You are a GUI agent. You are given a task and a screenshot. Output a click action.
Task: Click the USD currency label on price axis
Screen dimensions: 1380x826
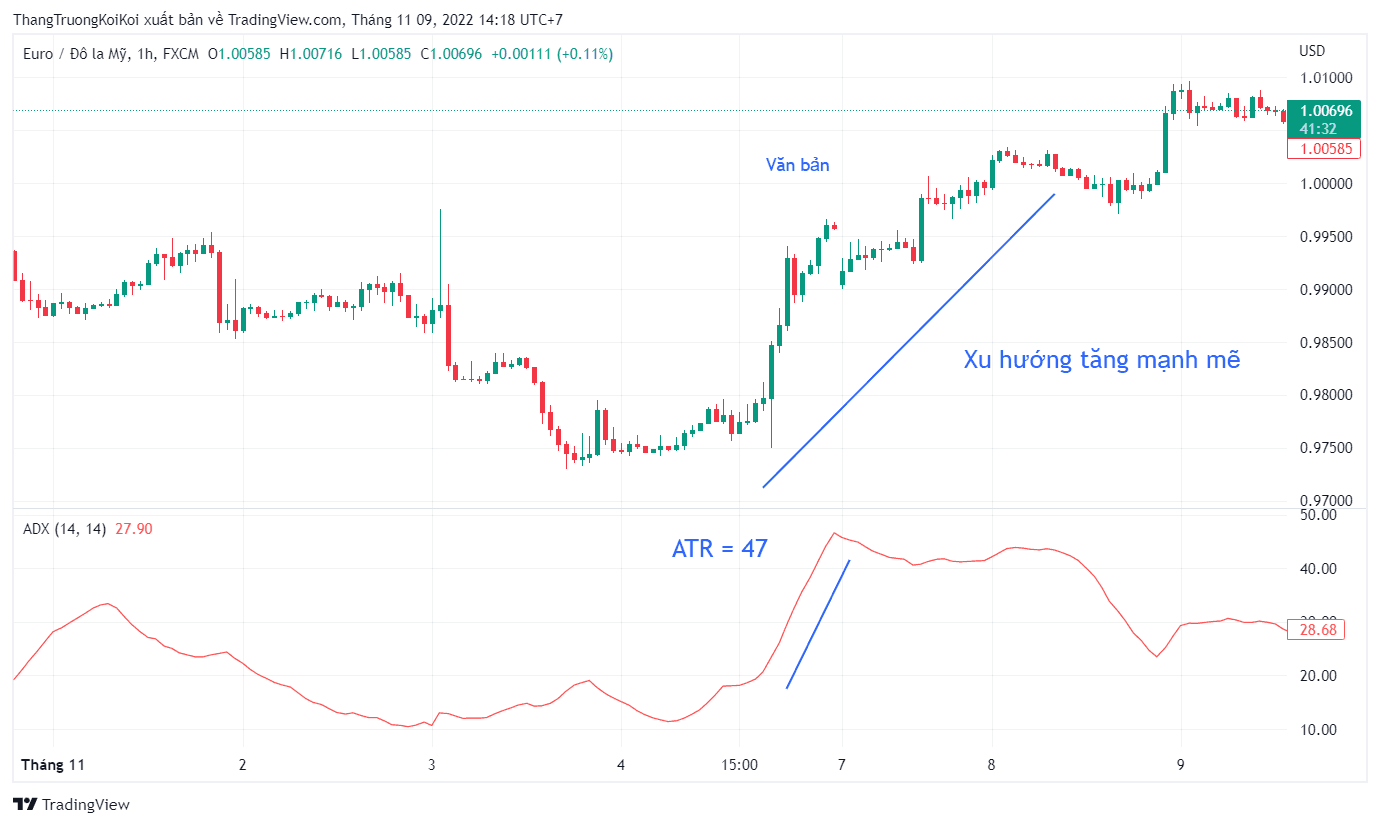tap(1312, 51)
